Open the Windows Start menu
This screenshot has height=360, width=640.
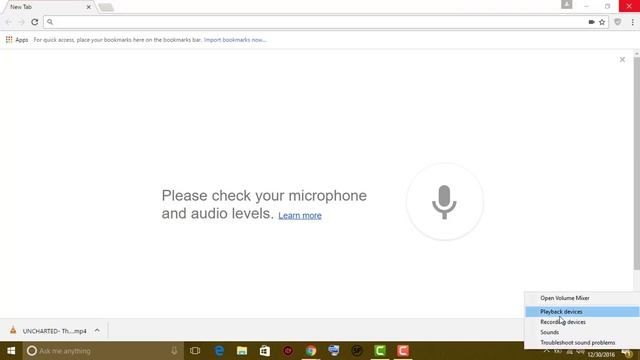(11, 351)
